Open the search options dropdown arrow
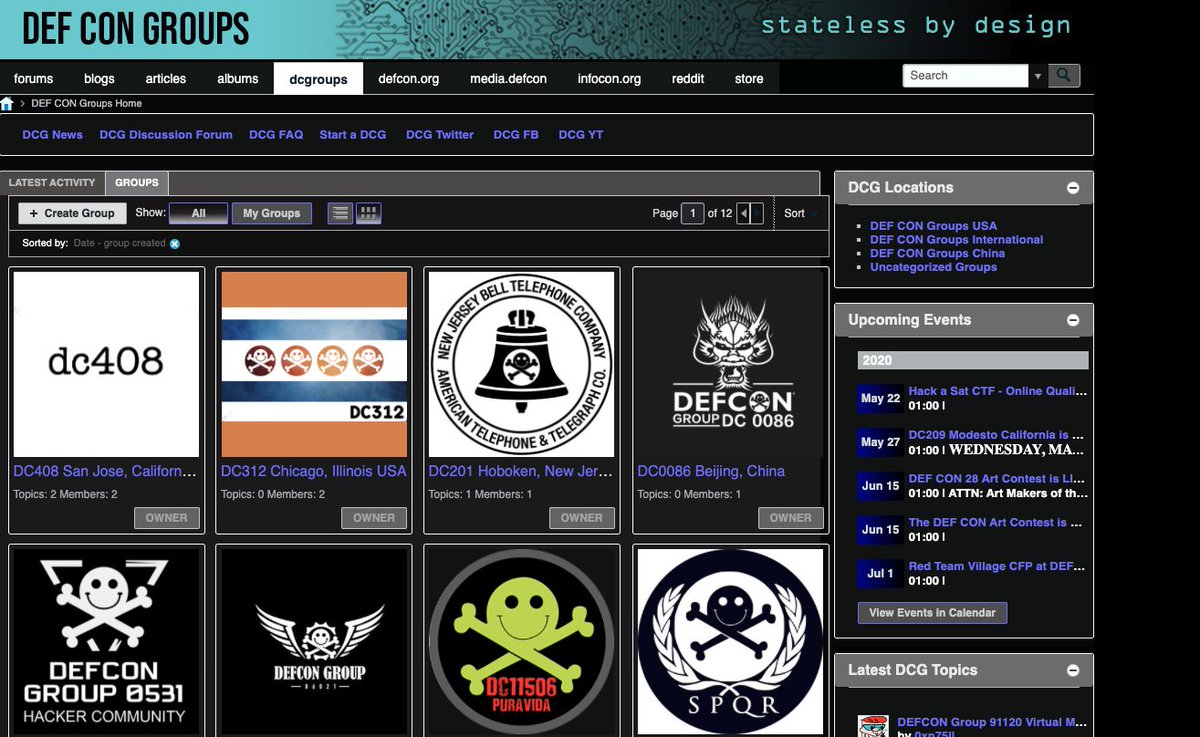 [x=1038, y=76]
